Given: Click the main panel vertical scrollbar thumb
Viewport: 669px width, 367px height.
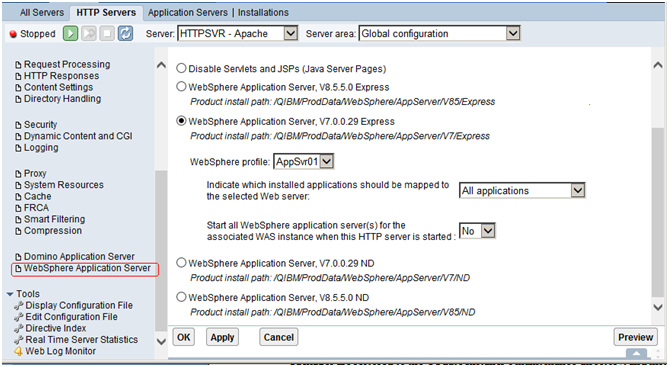Looking at the screenshot, I should pyautogui.click(x=658, y=211).
